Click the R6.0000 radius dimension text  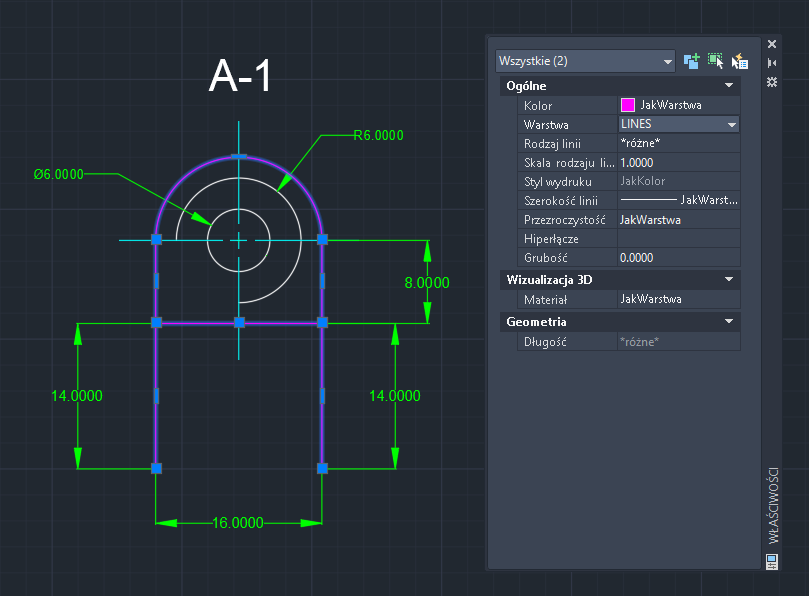pos(378,135)
